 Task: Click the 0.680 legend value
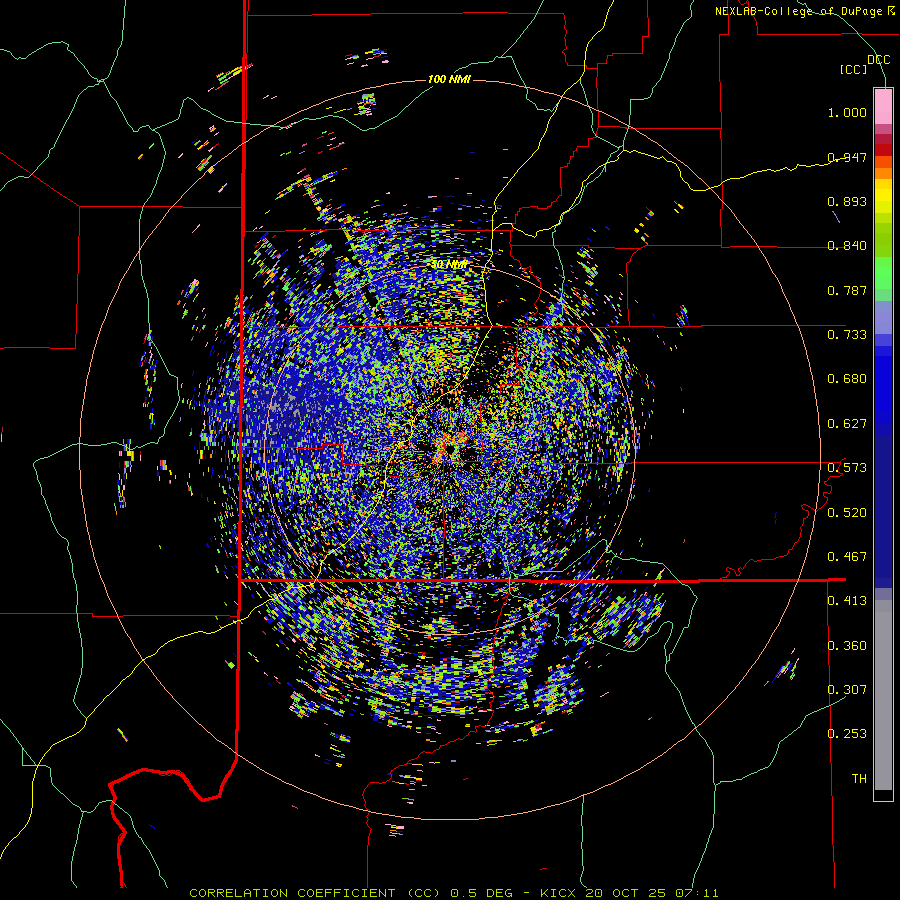click(847, 379)
